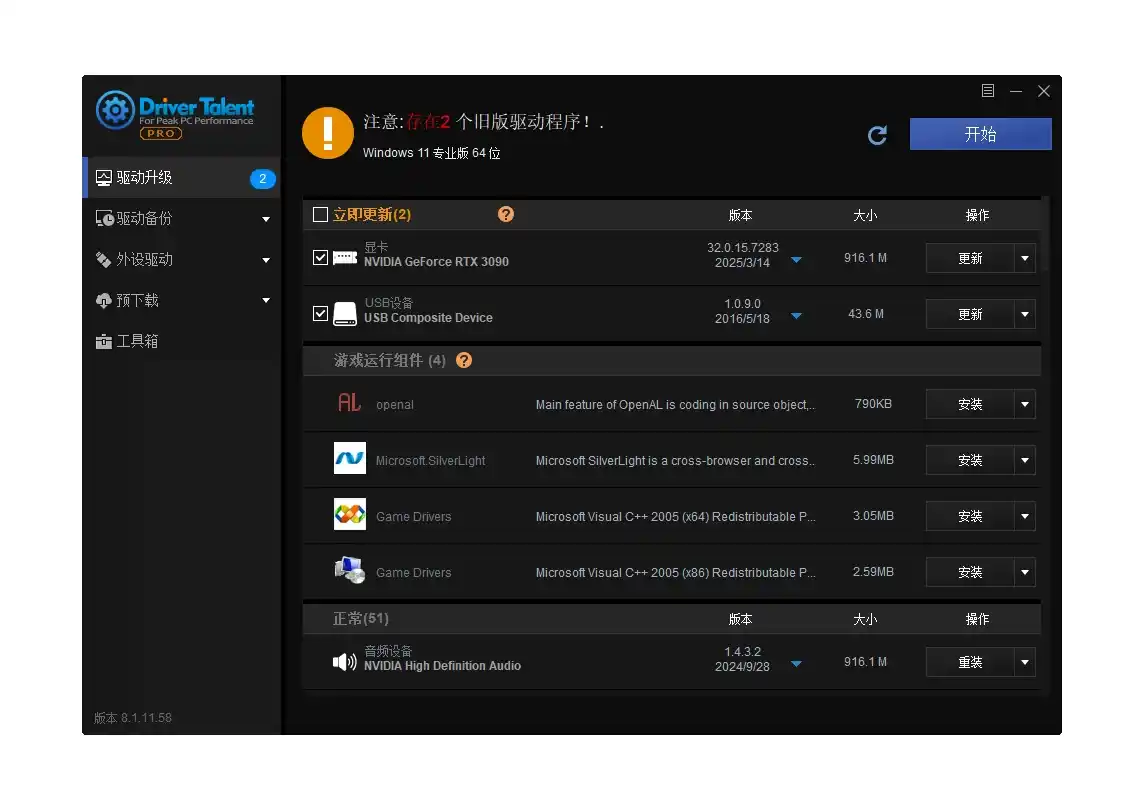Open action dropdown arrow for USB Composite Device
This screenshot has width=1139, height=786.
(x=1025, y=314)
